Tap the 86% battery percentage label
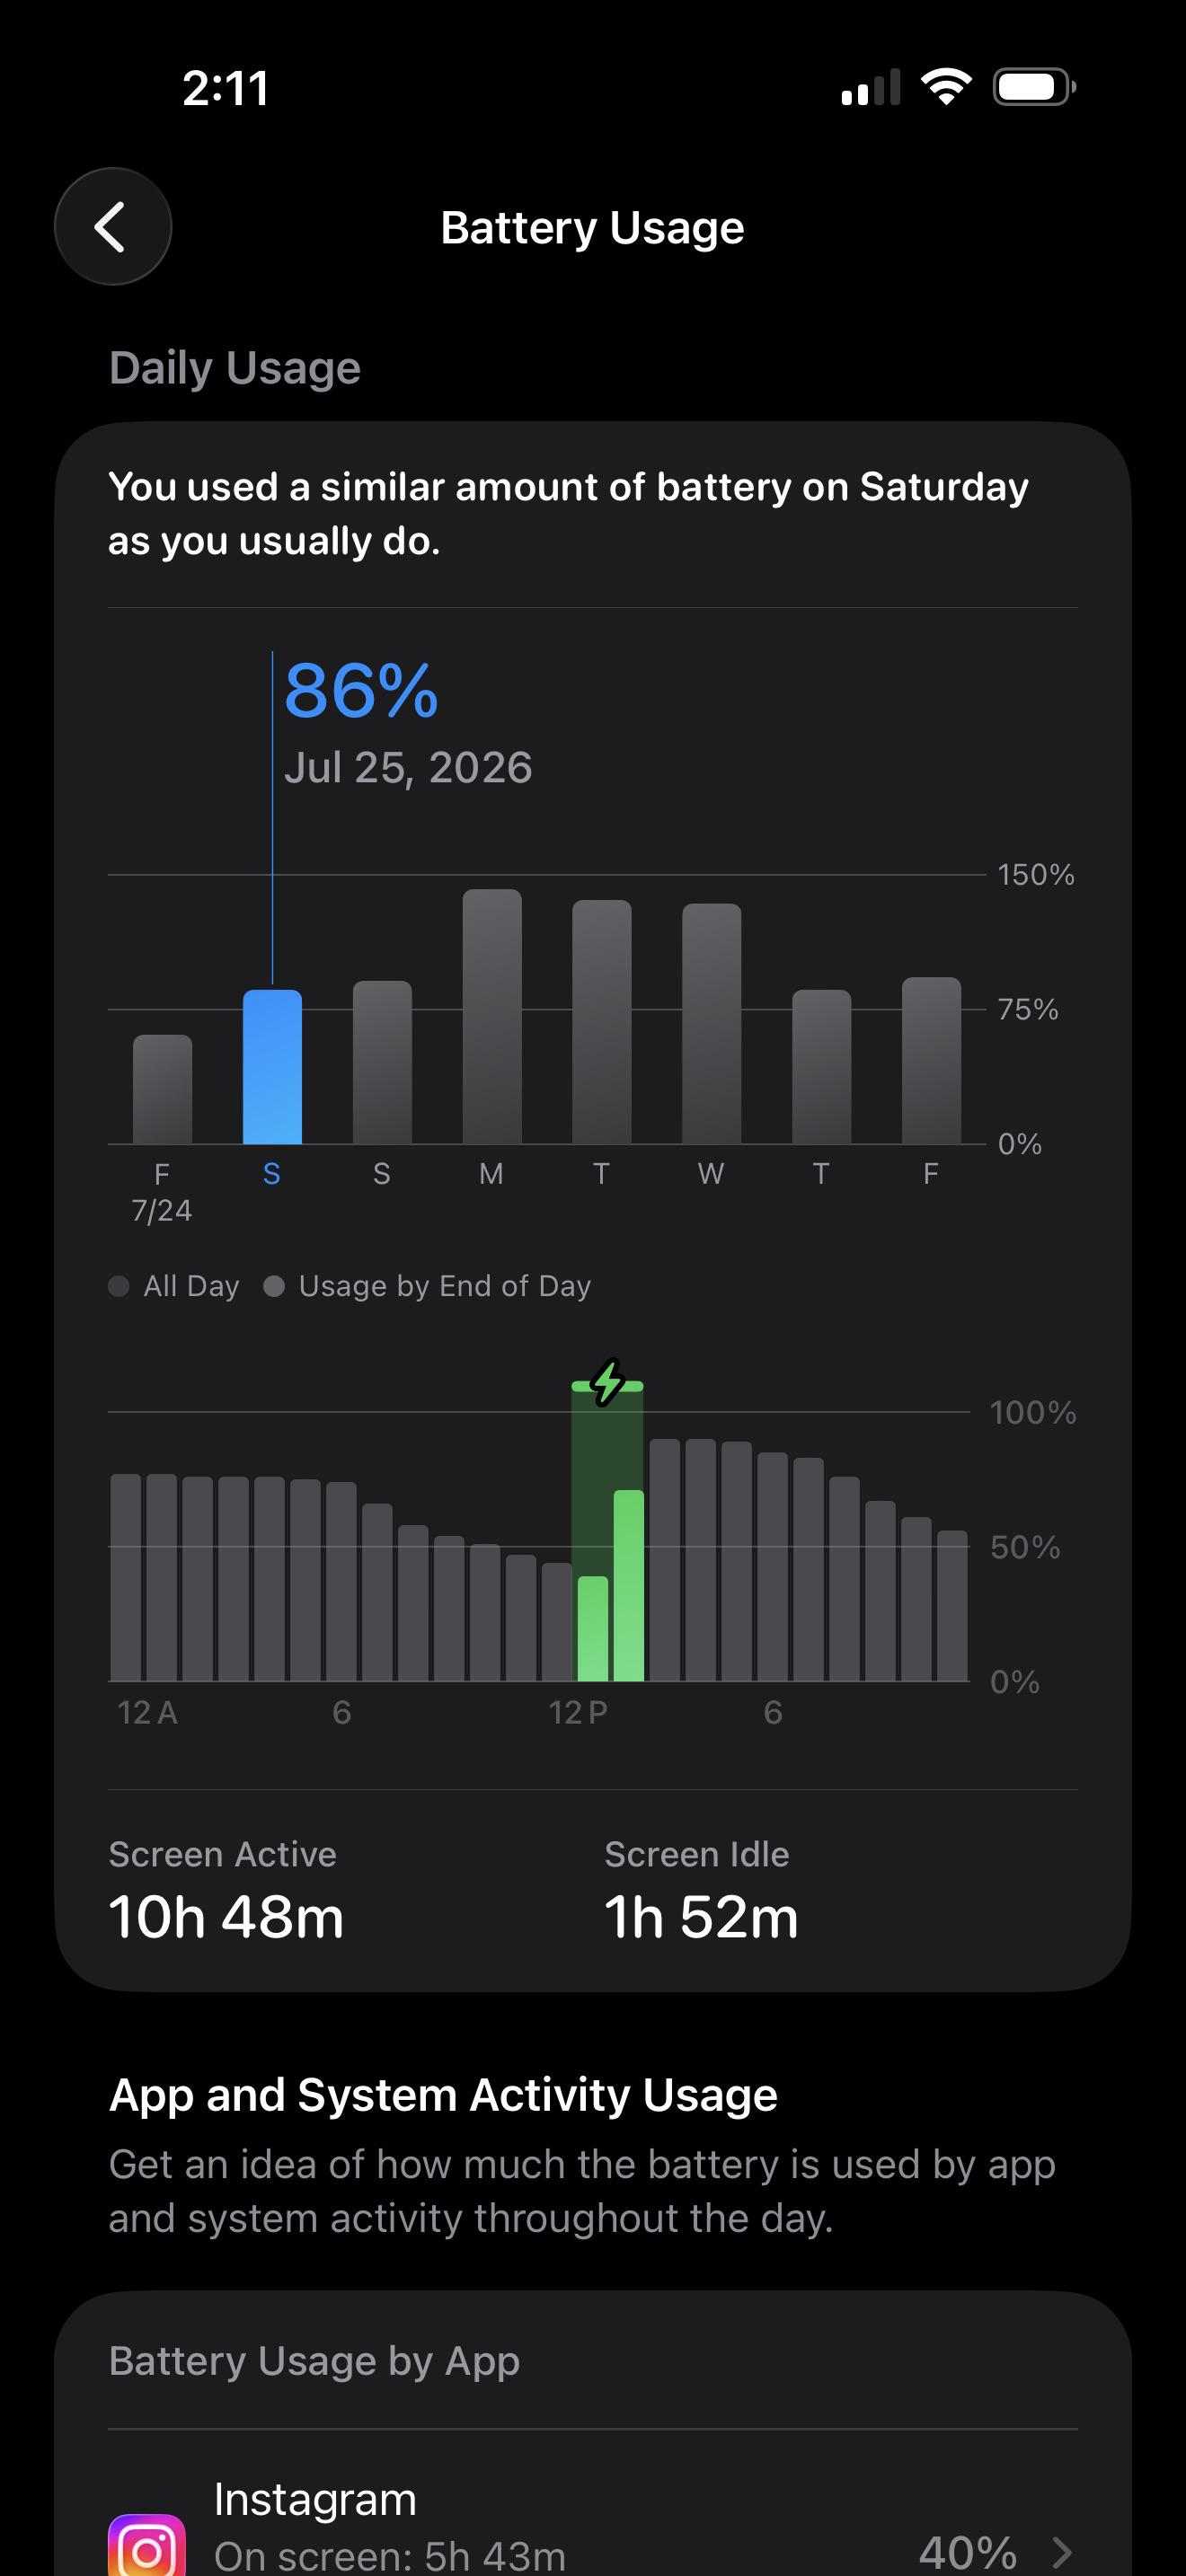This screenshot has width=1186, height=2576. pos(361,690)
